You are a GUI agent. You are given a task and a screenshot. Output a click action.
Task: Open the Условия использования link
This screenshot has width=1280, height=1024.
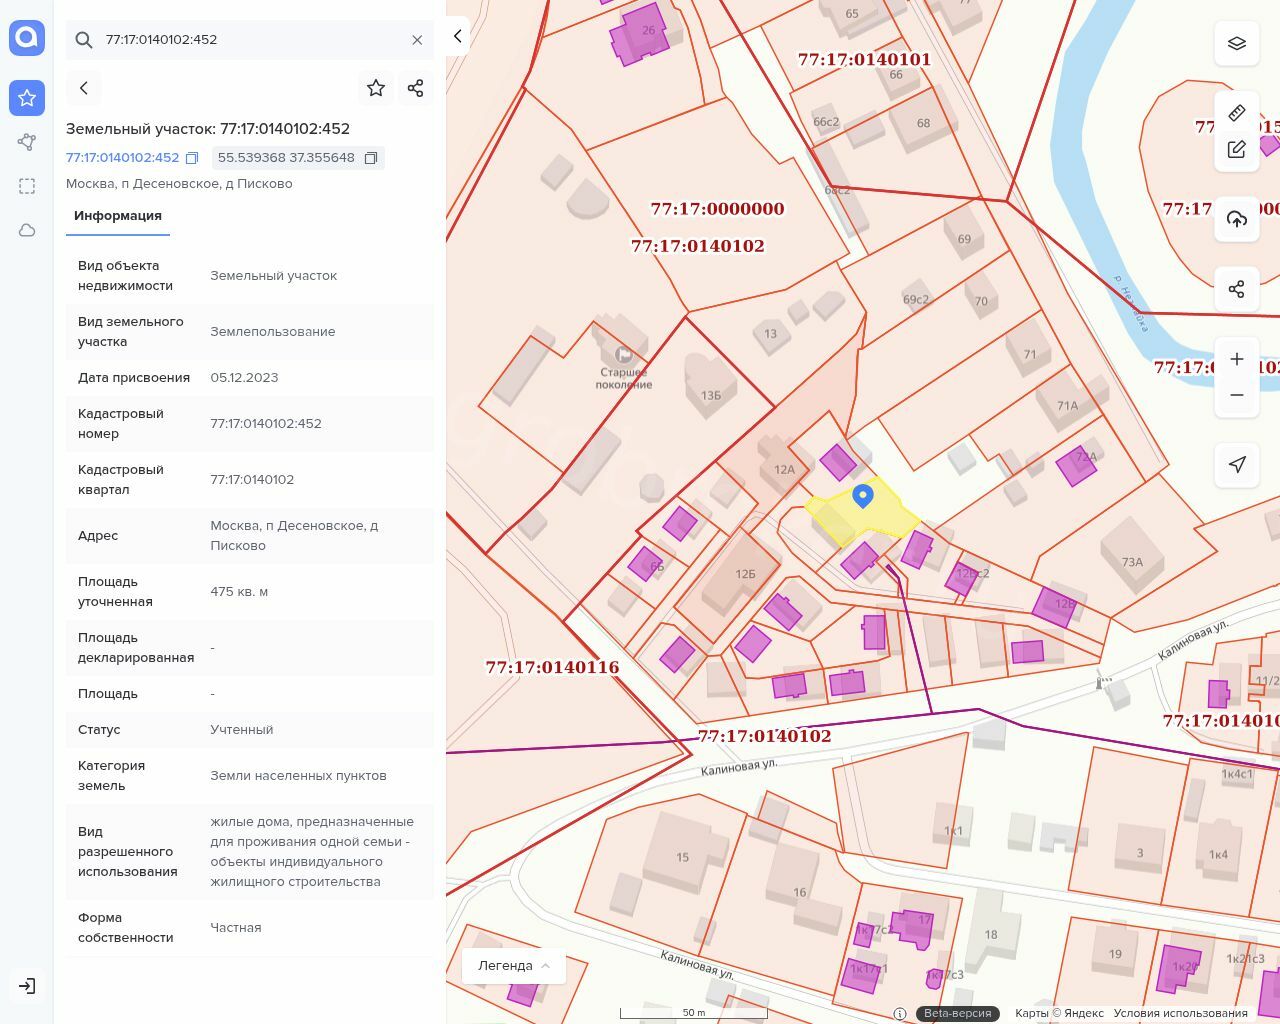(x=1180, y=1013)
